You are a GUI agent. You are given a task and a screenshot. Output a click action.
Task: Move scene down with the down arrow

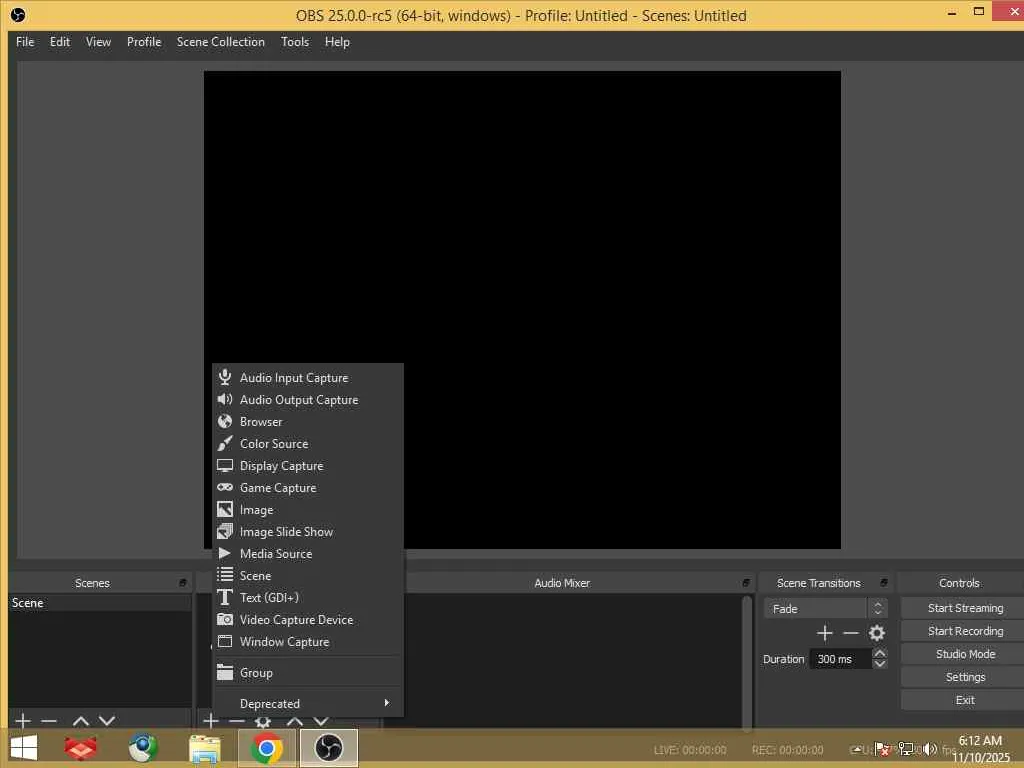(x=107, y=721)
